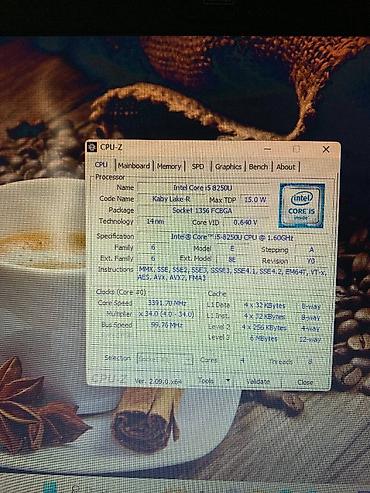Click the Level 2 4 x 256 KBytes value
Image resolution: width=370 pixels, height=493 pixels.
265,327
